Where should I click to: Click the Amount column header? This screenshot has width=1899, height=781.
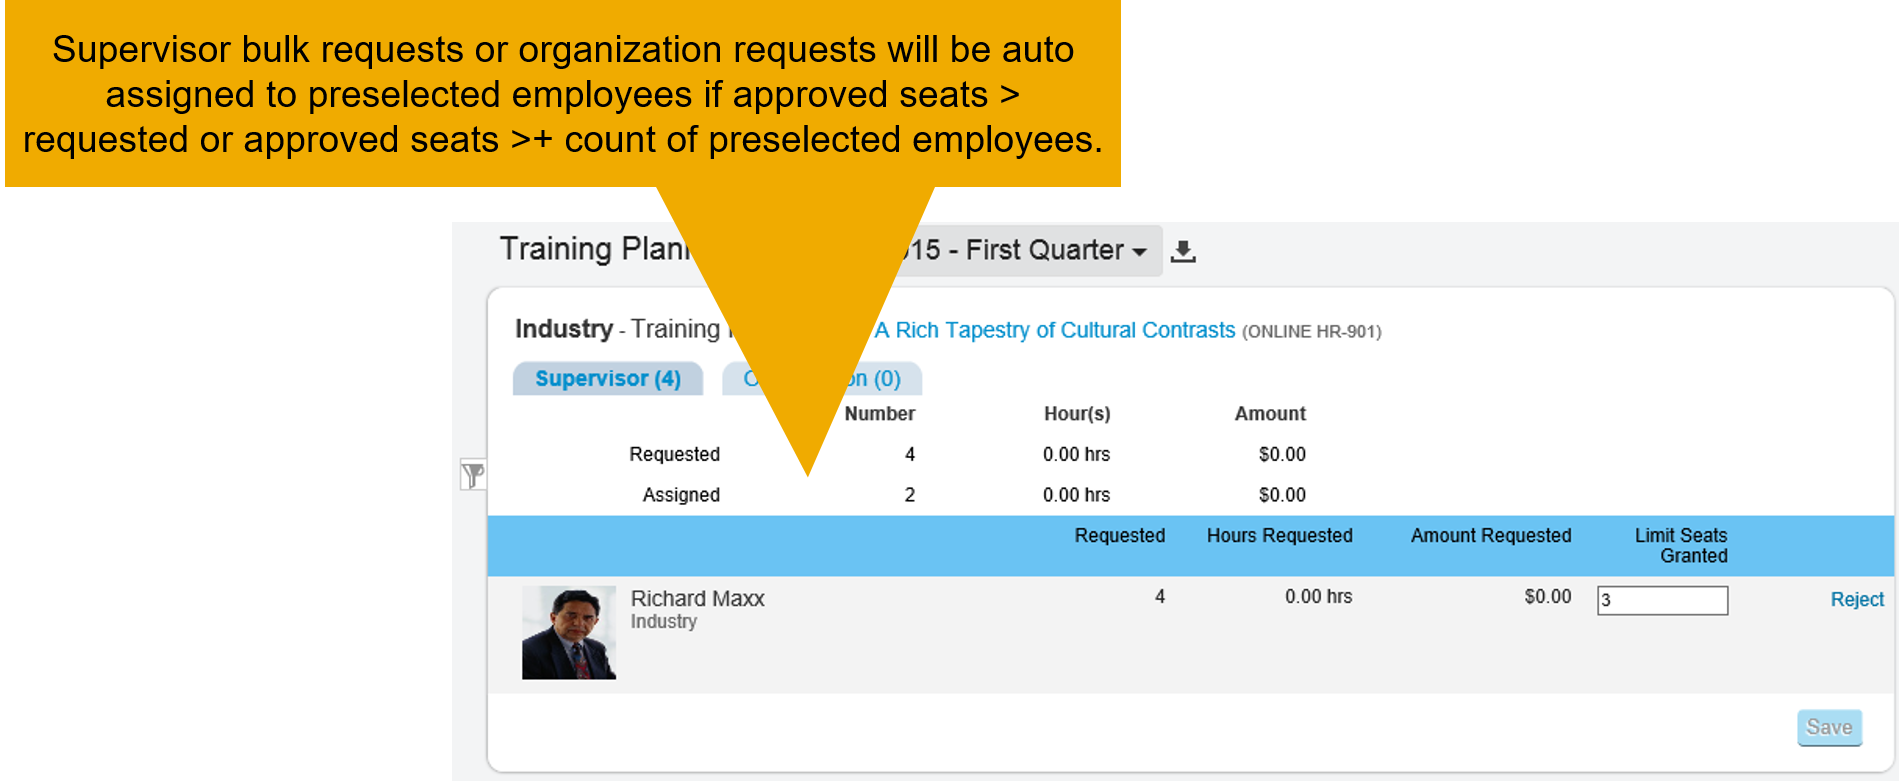1270,414
